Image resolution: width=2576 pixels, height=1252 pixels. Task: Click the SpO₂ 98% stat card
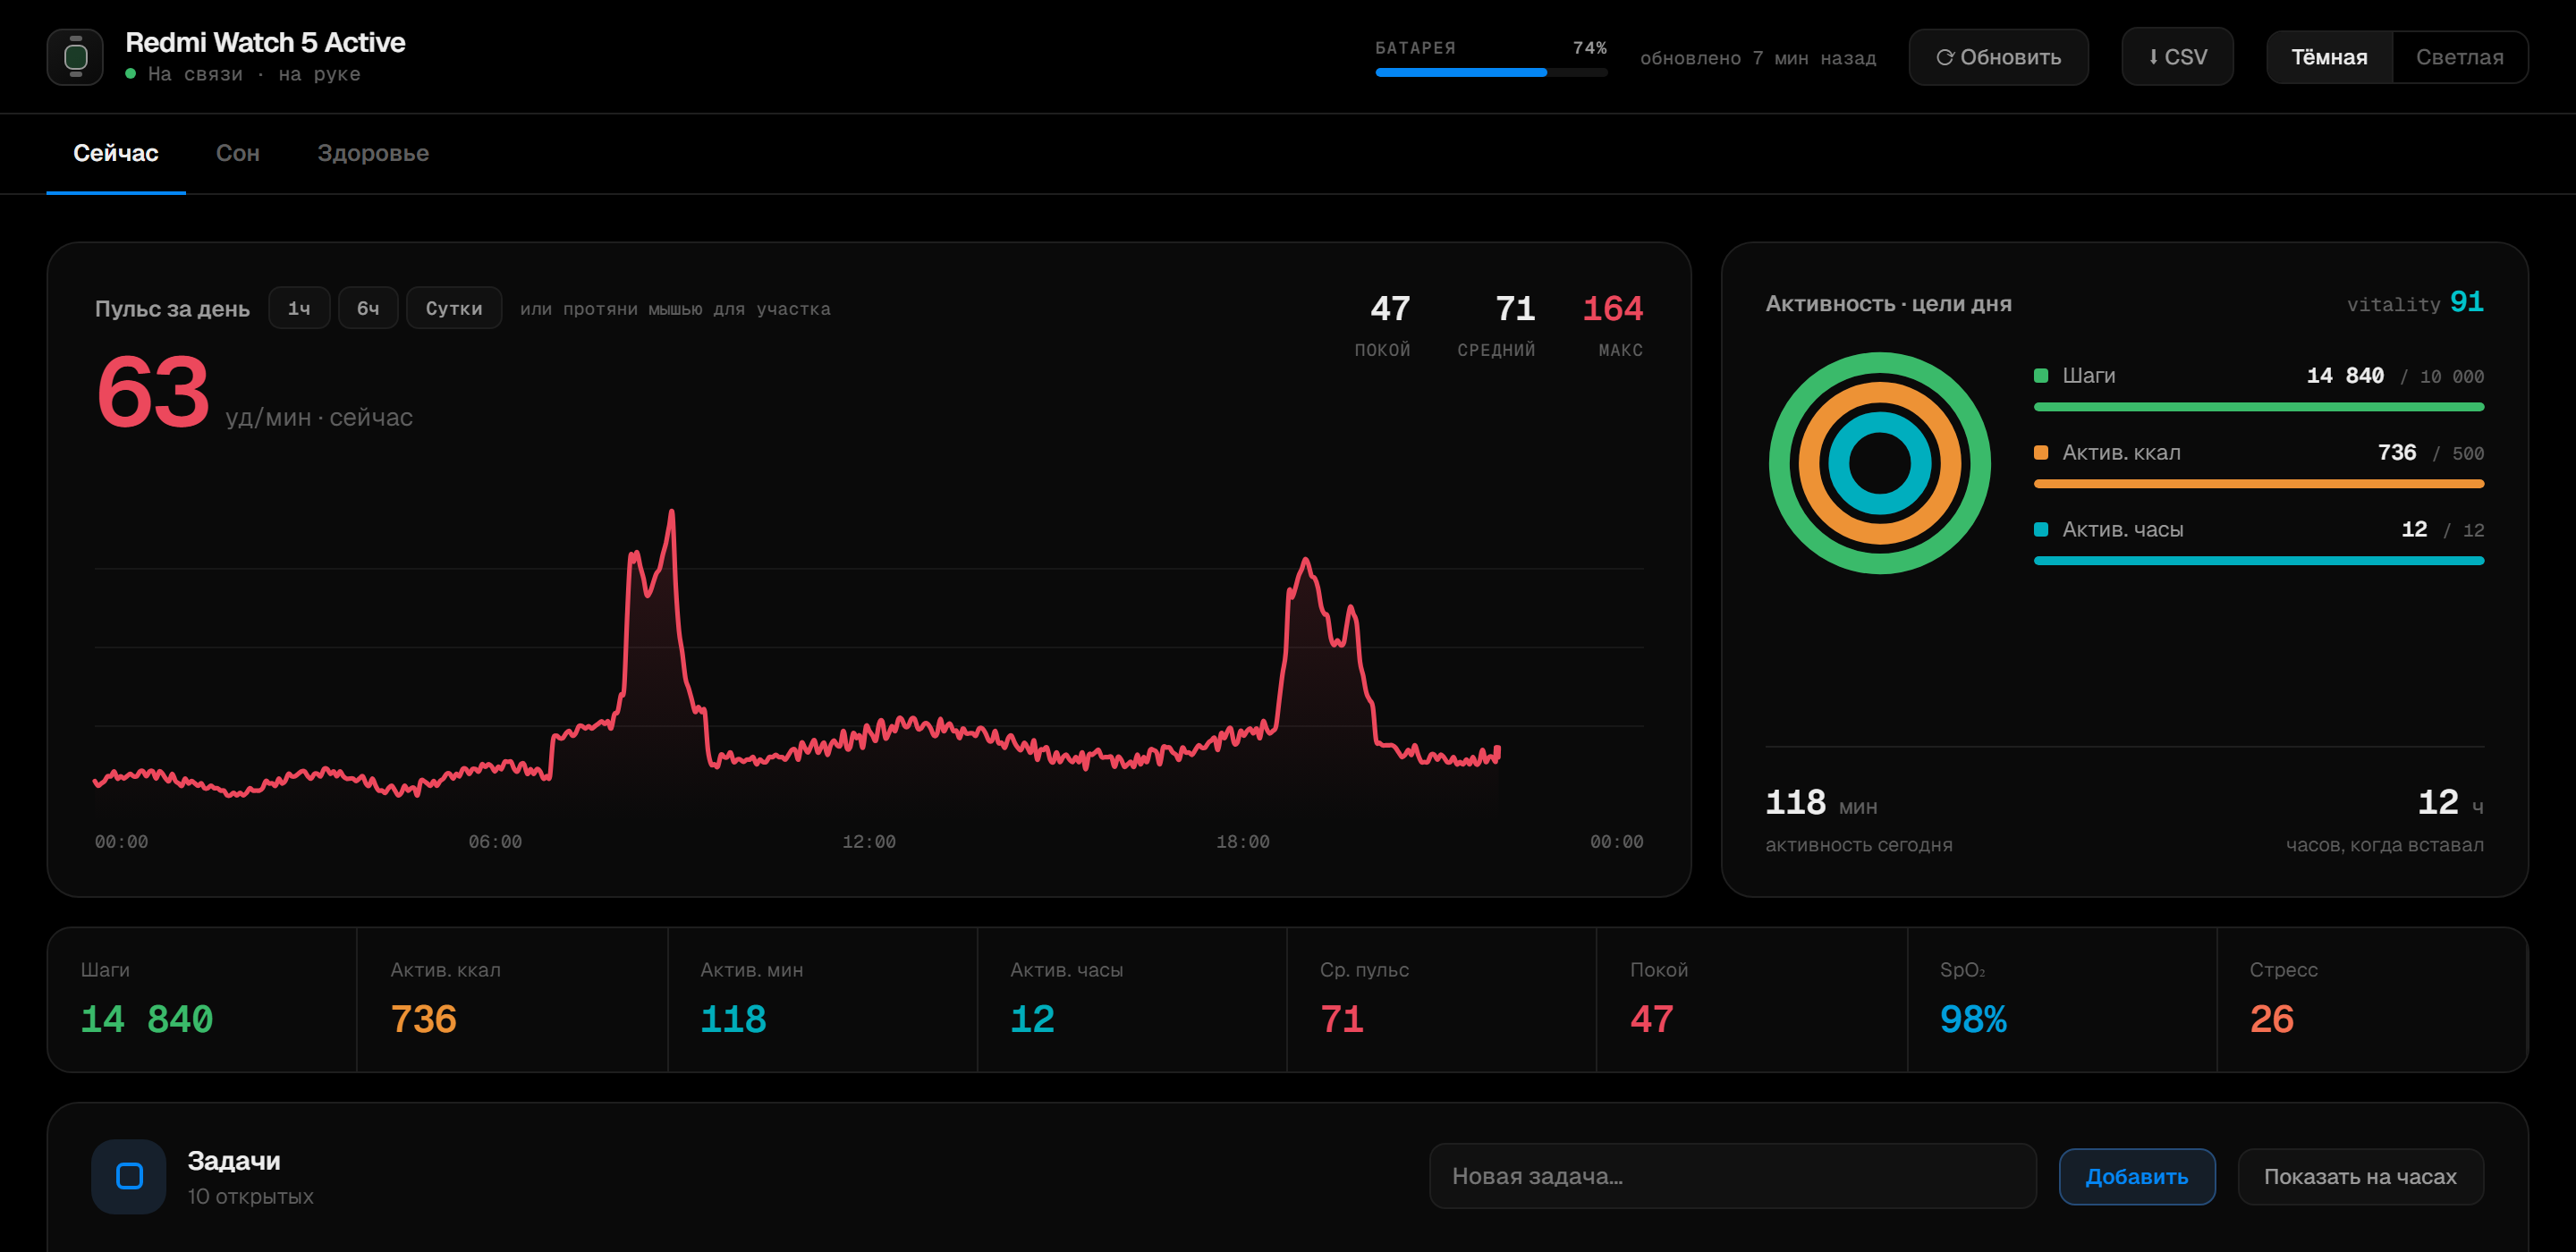(x=2062, y=1000)
